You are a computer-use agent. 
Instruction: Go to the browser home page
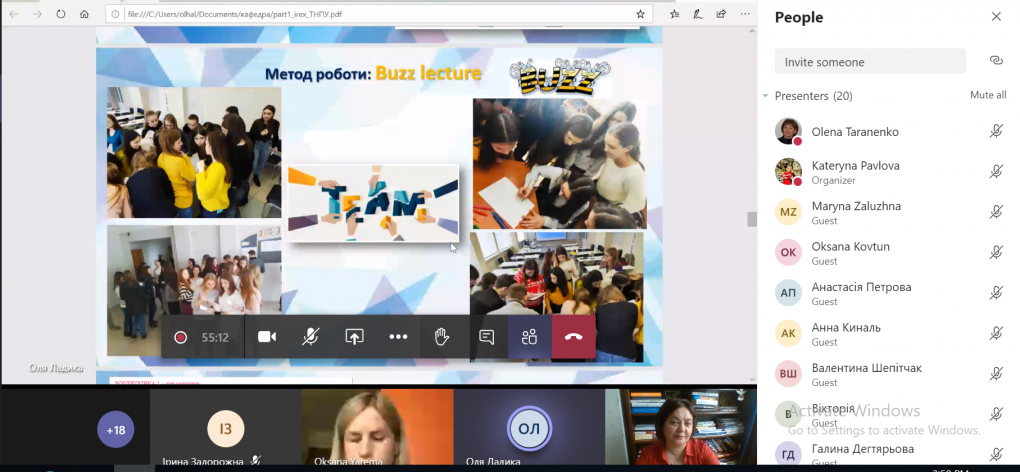pos(84,15)
